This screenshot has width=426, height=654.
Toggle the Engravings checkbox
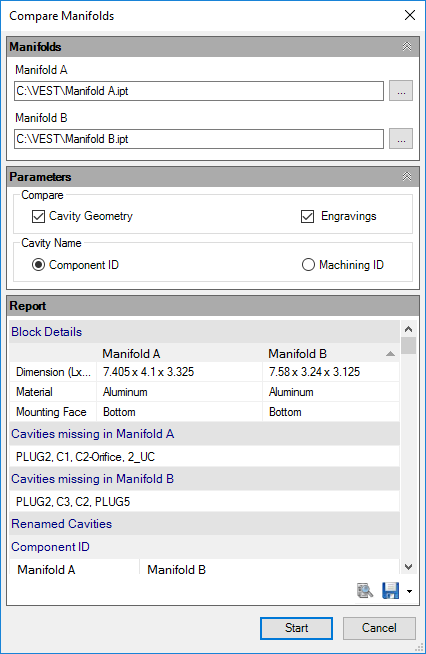[308, 216]
